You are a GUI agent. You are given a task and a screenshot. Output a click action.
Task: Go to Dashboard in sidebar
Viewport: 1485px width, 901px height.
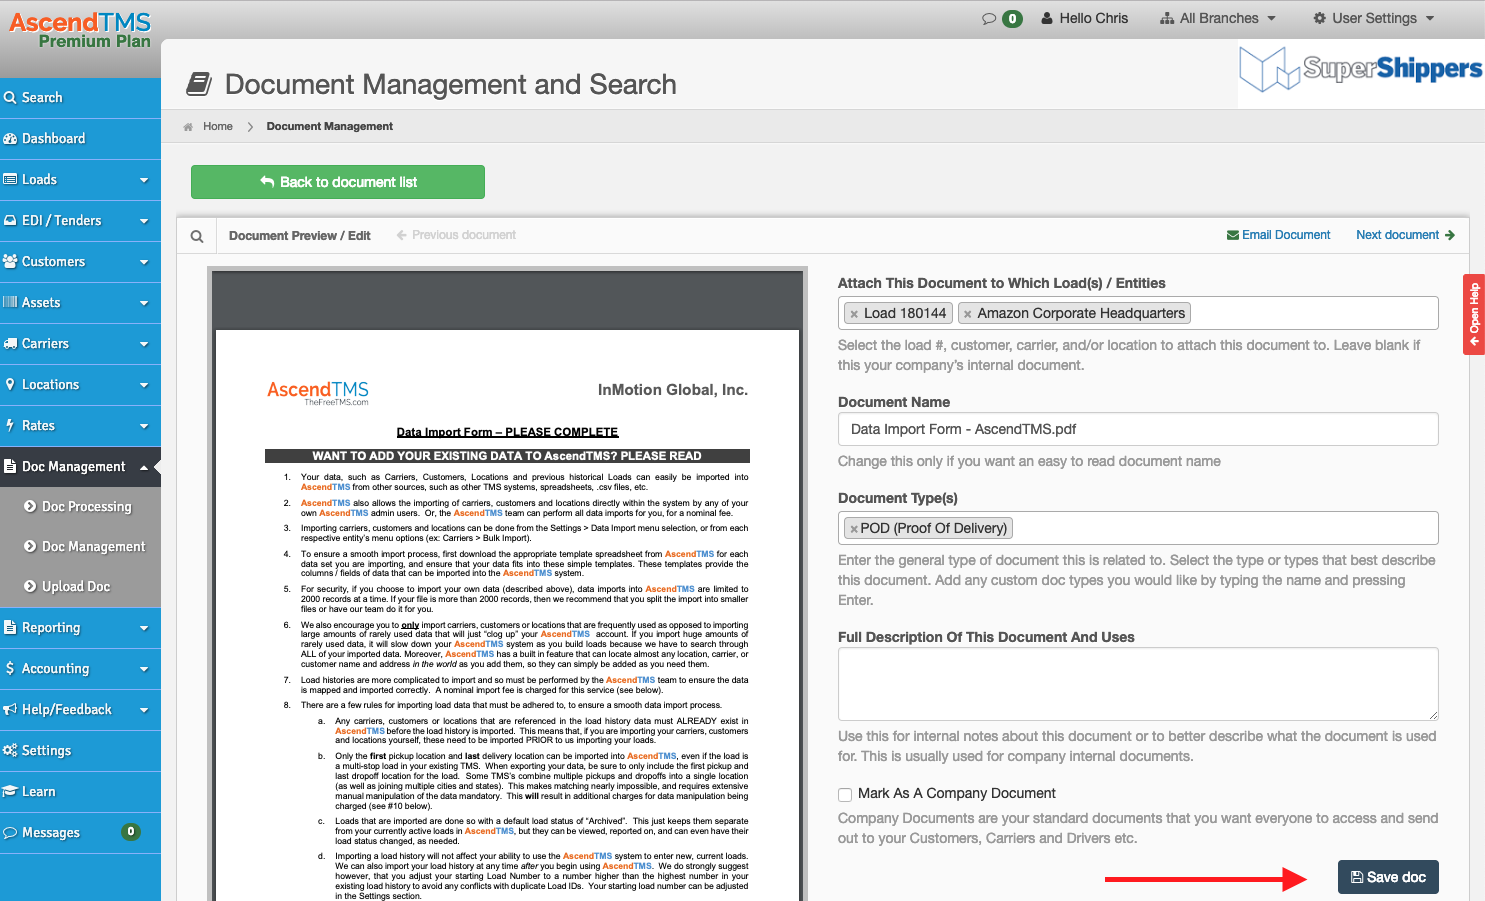[x=80, y=138]
